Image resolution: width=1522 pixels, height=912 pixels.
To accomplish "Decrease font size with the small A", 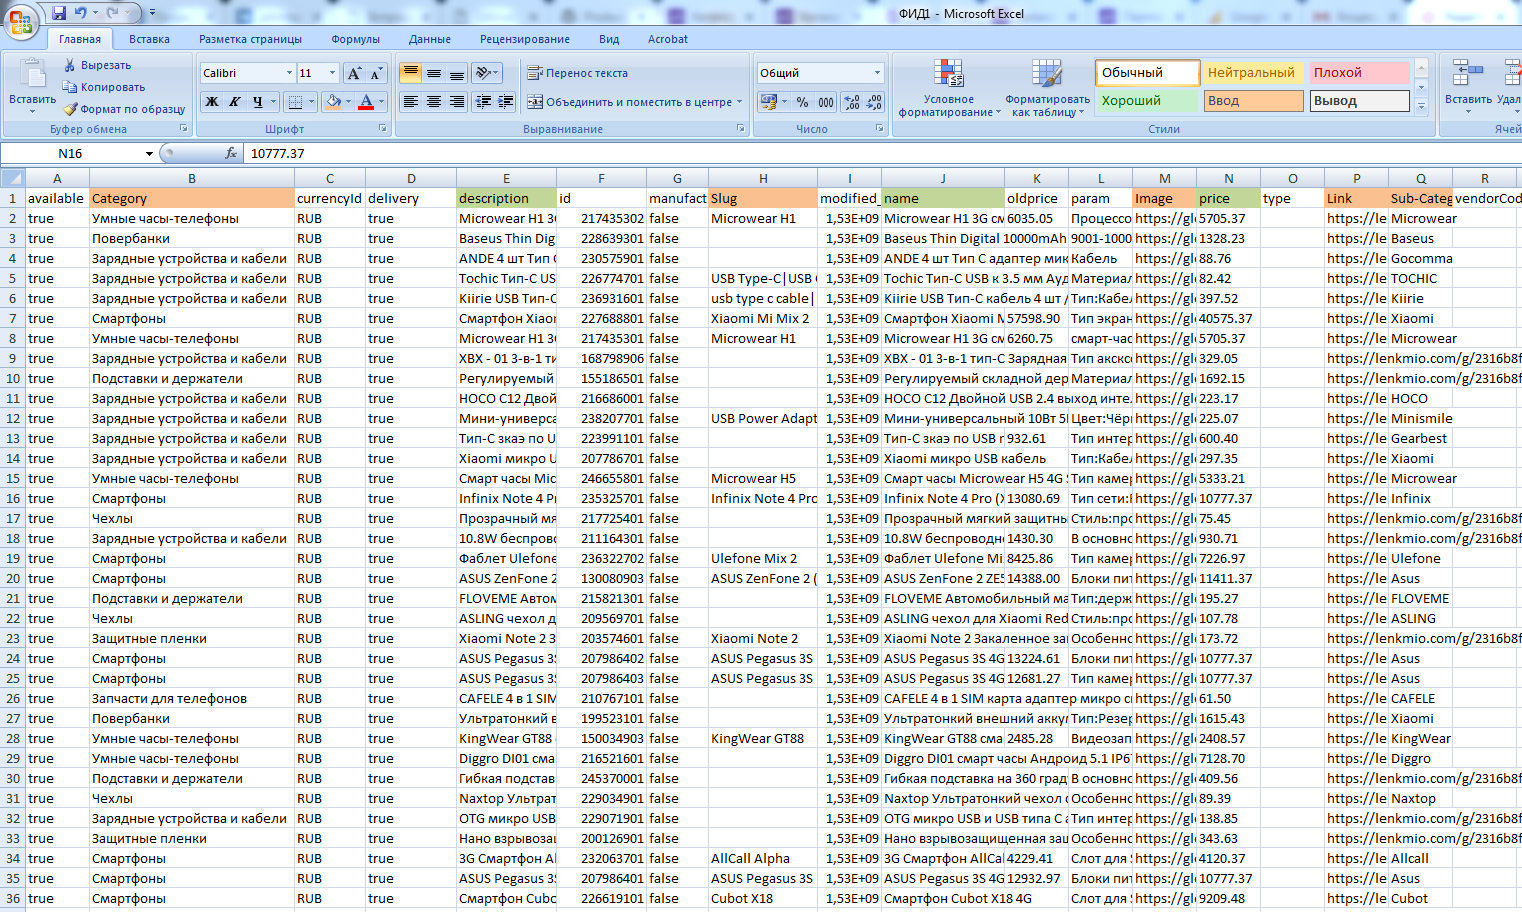I will tap(376, 73).
